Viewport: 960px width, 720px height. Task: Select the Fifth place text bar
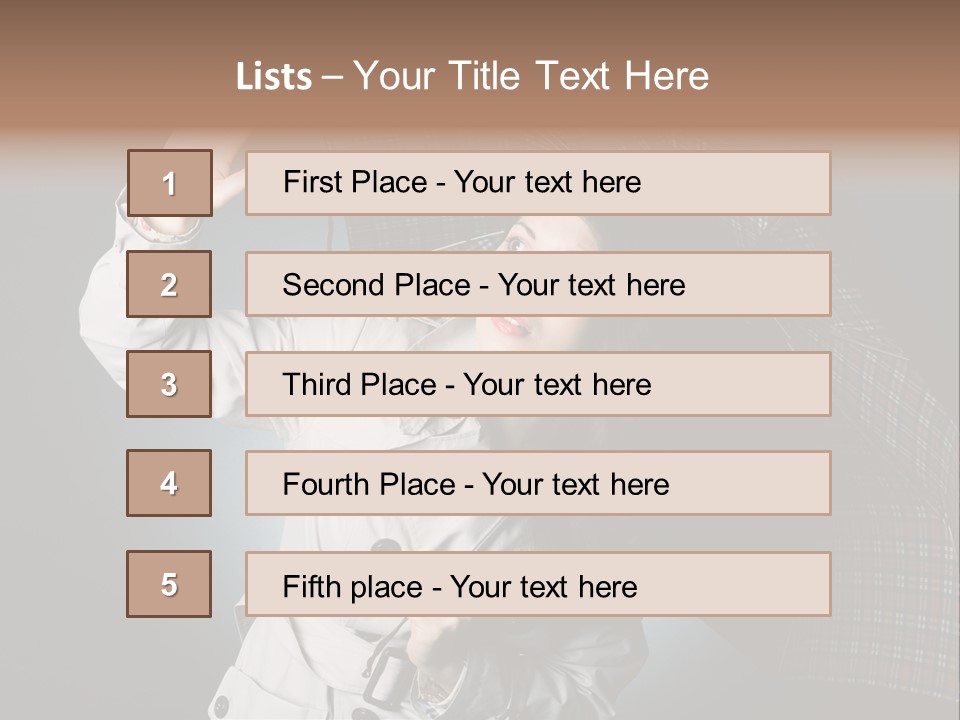point(538,584)
